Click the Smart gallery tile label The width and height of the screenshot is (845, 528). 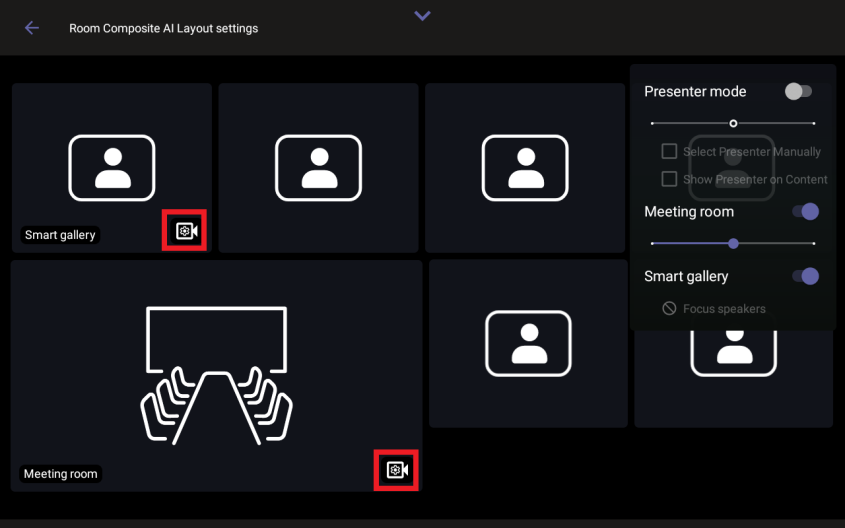(x=60, y=235)
